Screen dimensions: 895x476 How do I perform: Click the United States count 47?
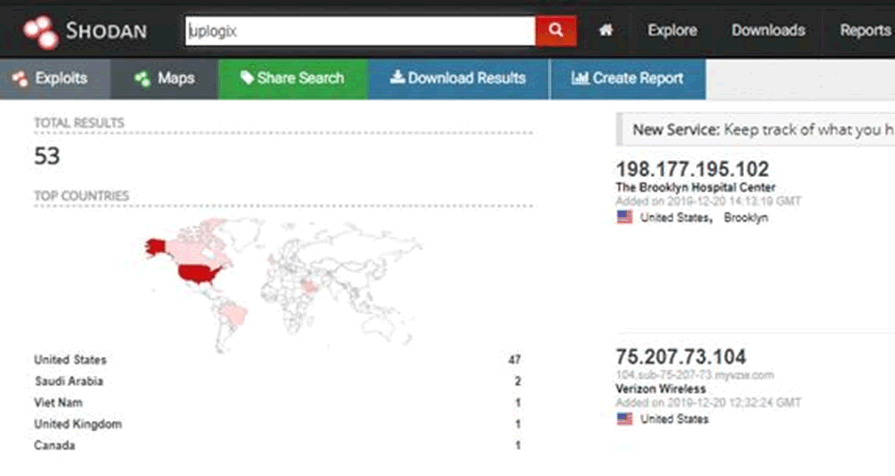514,360
